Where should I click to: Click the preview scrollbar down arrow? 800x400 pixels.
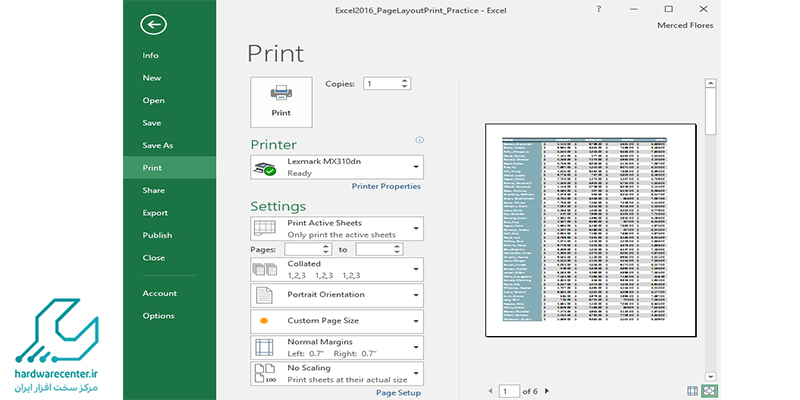pyautogui.click(x=711, y=375)
